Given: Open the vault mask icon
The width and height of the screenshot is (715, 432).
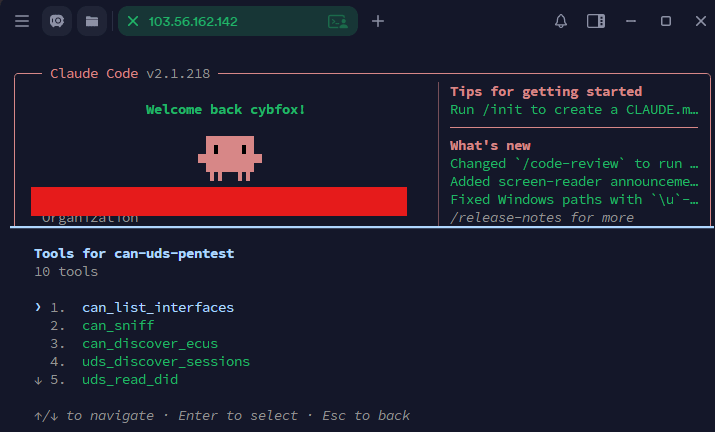Looking at the screenshot, I should [x=57, y=21].
